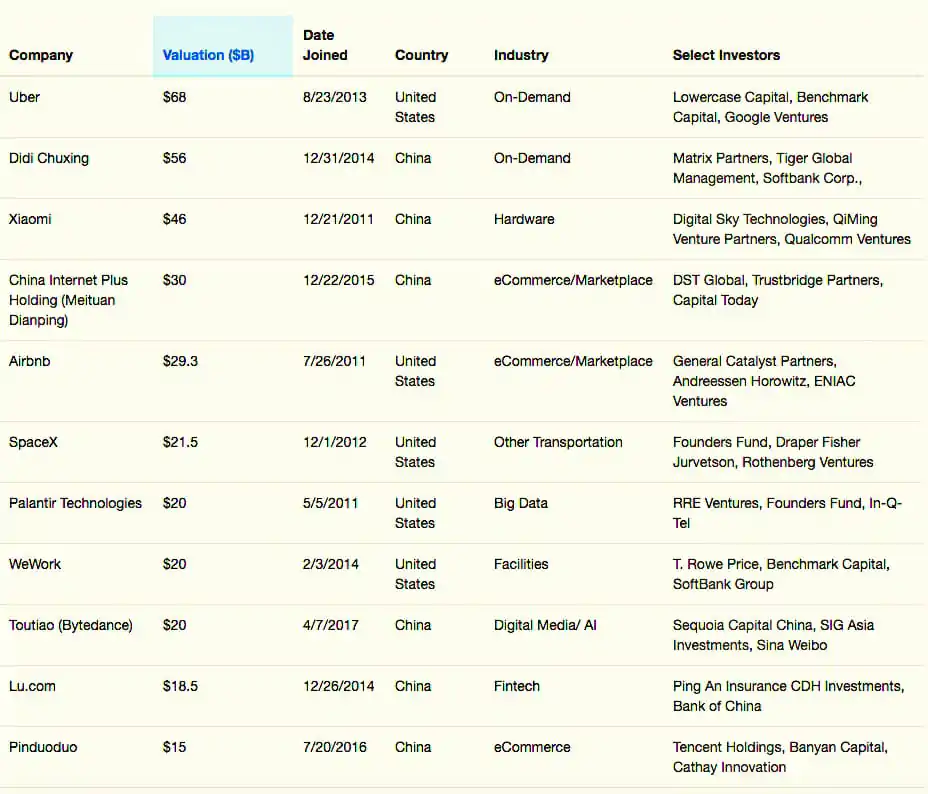Select the Fintech industry cell
This screenshot has height=794, width=928.
point(517,686)
